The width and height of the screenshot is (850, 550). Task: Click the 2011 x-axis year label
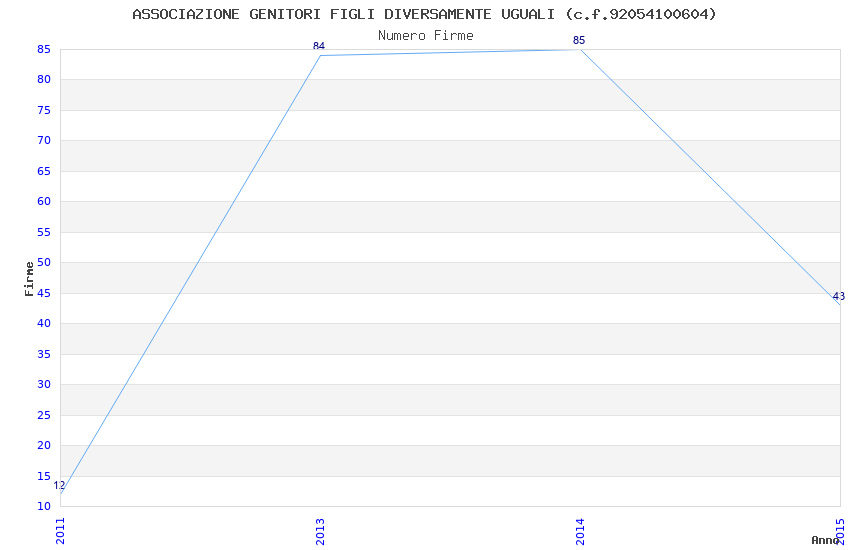point(61,531)
